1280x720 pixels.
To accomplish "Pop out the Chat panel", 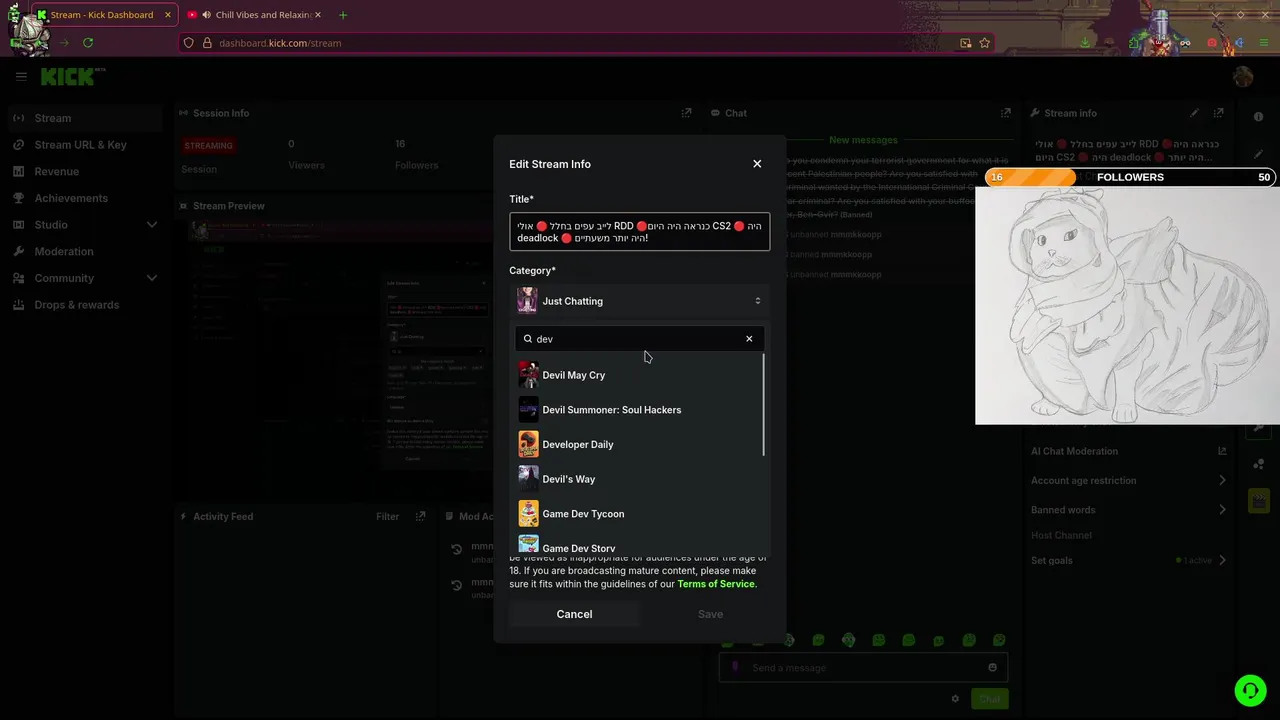I will click(x=1006, y=113).
